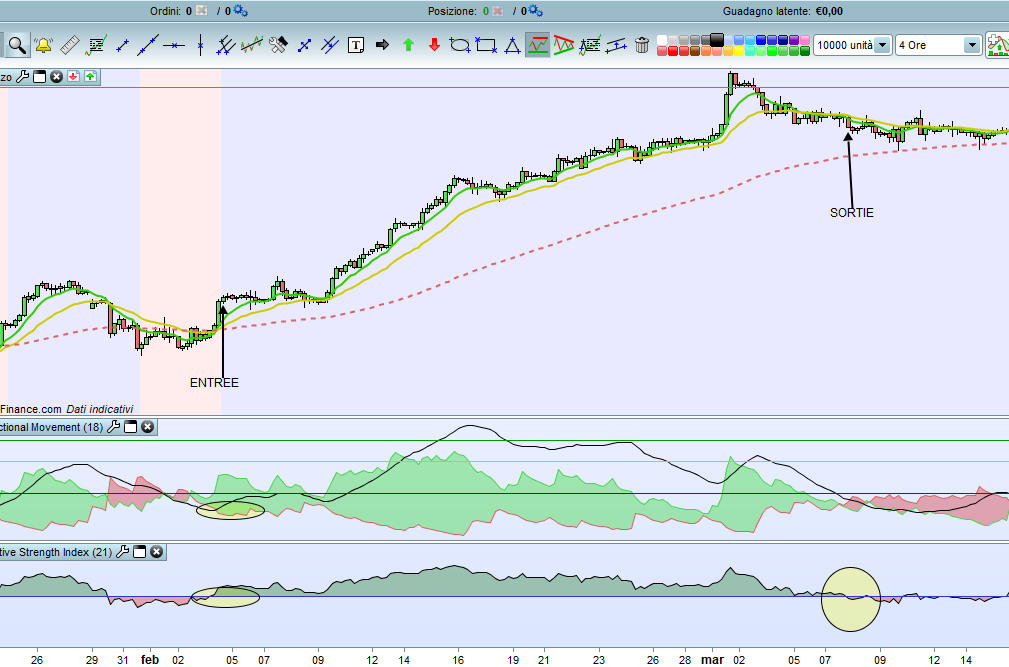Choose the pink color swatch
The height and width of the screenshot is (667, 1009).
click(x=804, y=40)
